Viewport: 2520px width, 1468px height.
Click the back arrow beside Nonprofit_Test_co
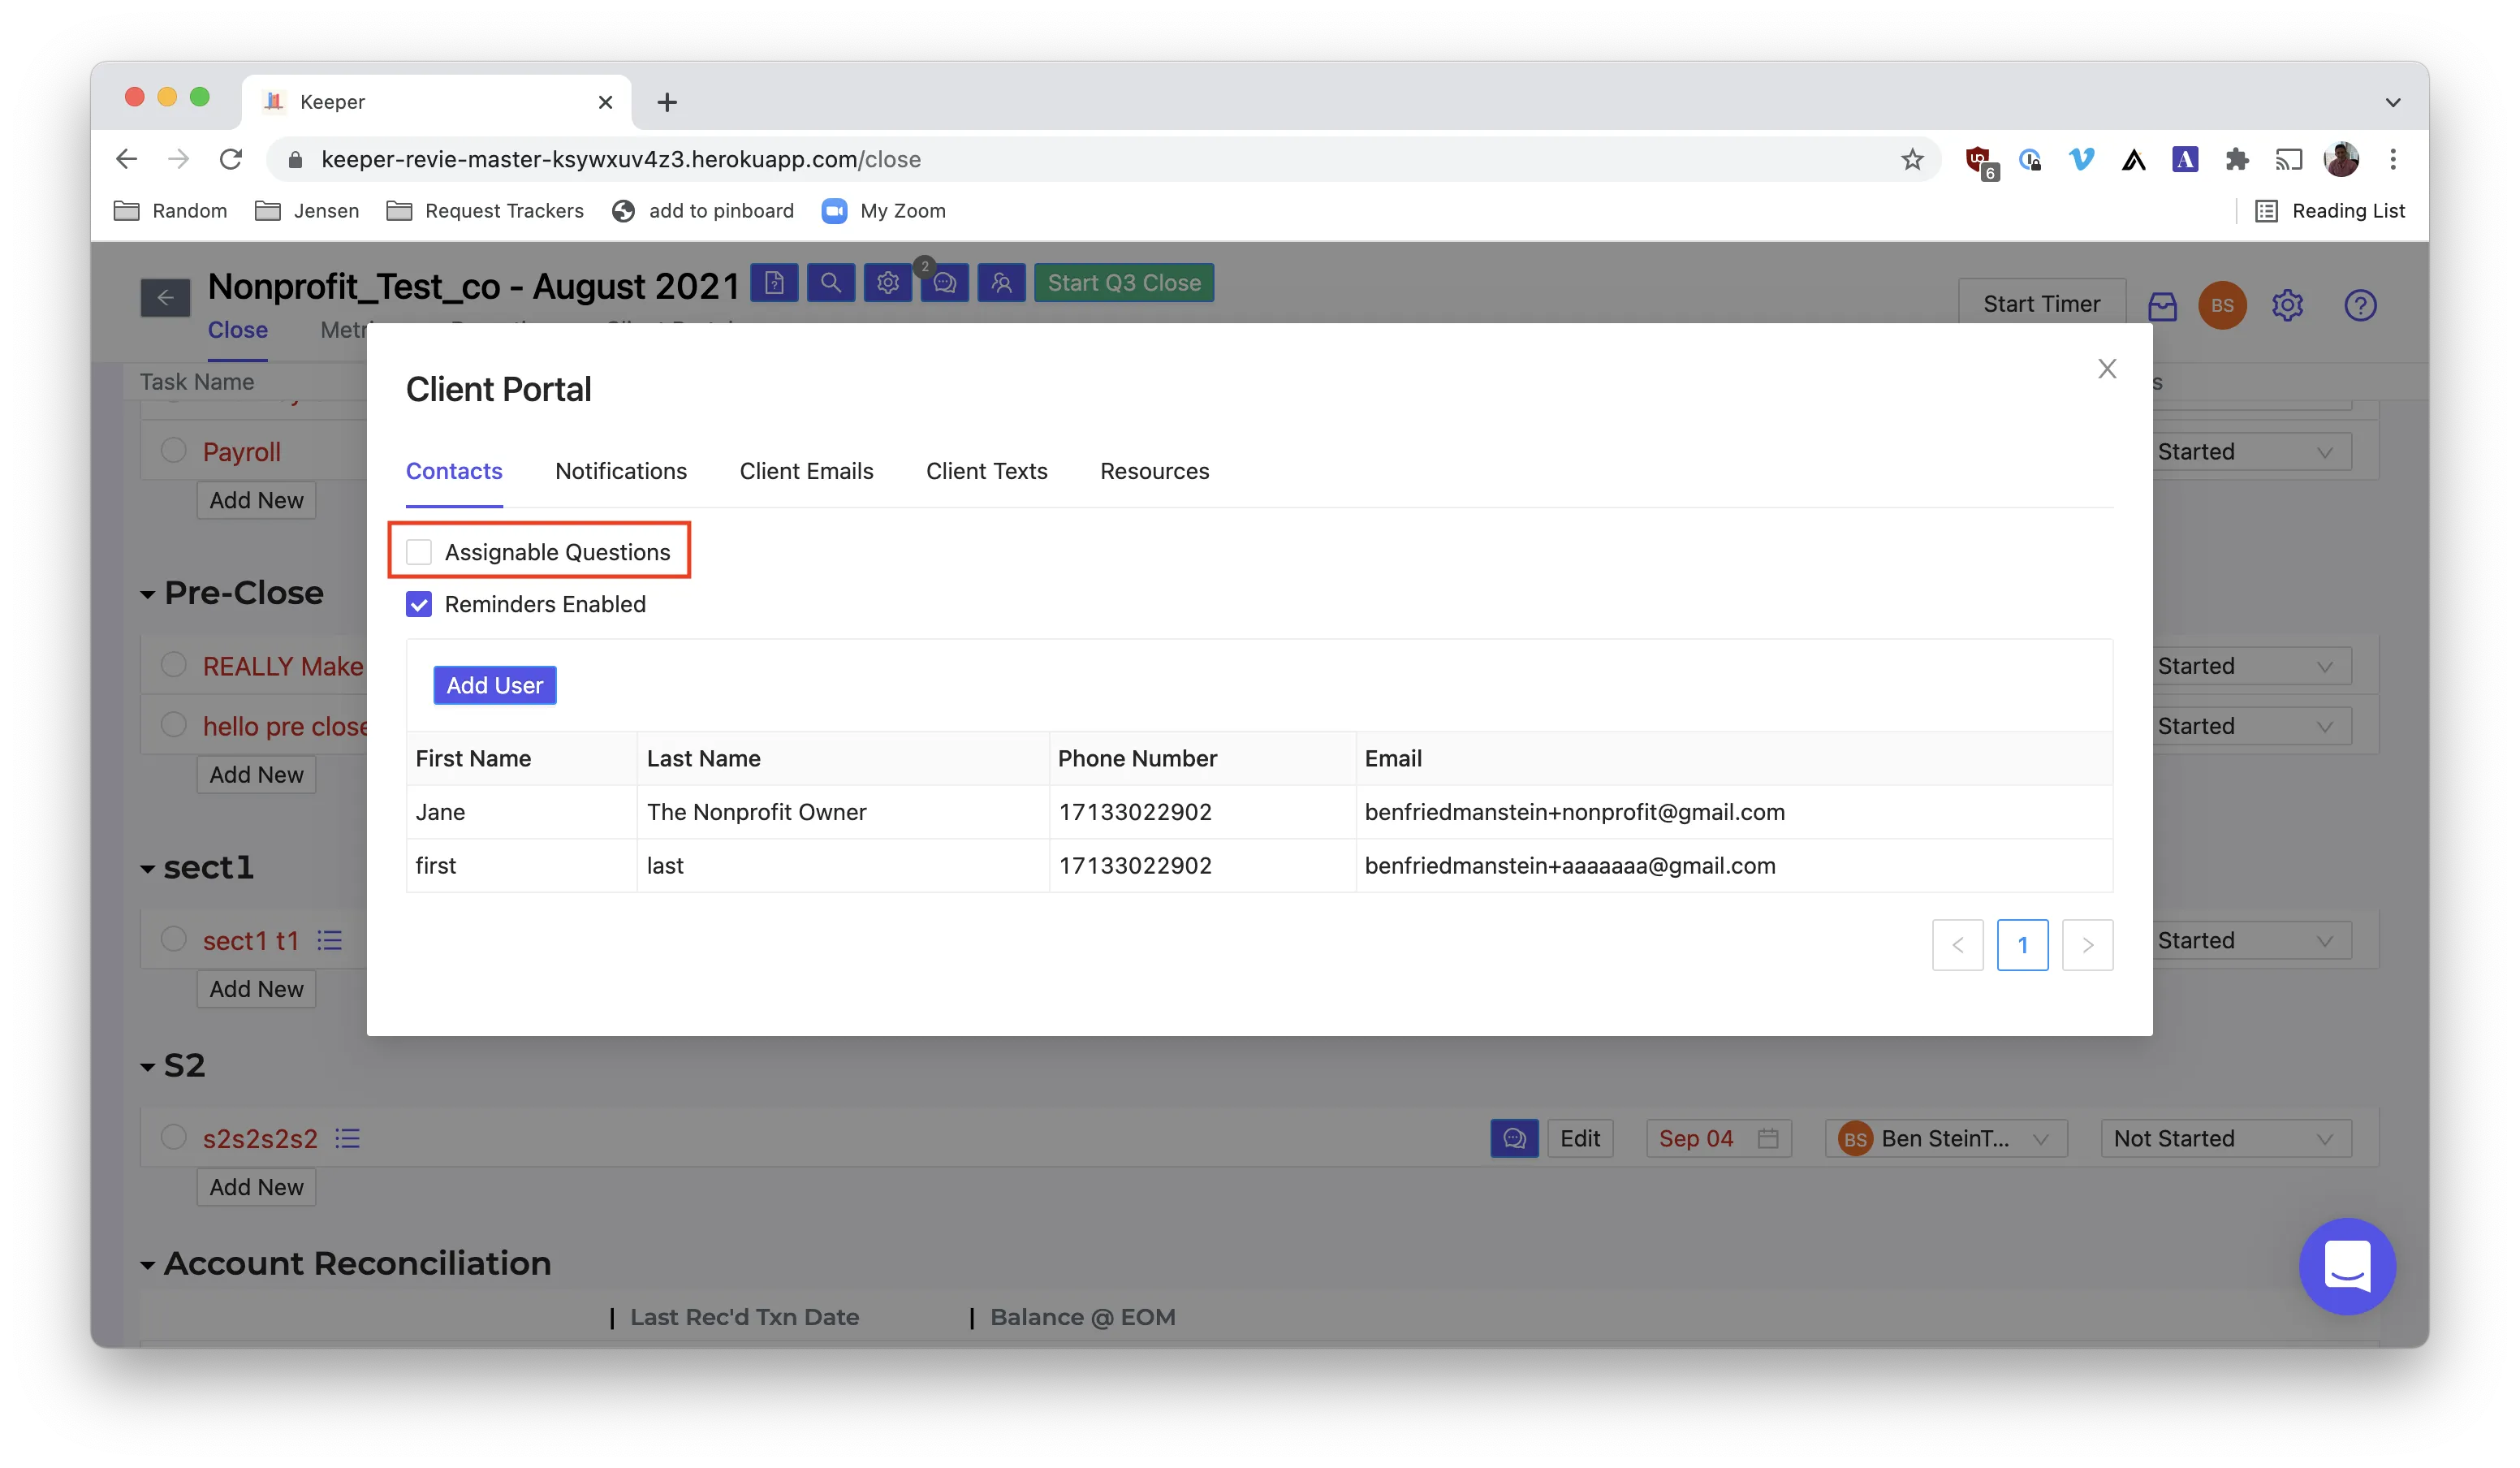165,297
